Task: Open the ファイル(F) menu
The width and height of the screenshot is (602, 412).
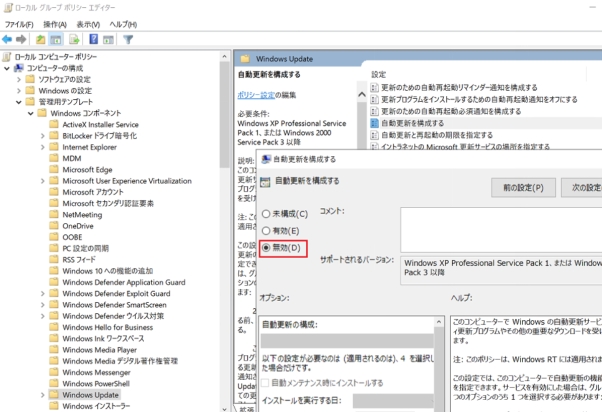Action: [x=19, y=25]
